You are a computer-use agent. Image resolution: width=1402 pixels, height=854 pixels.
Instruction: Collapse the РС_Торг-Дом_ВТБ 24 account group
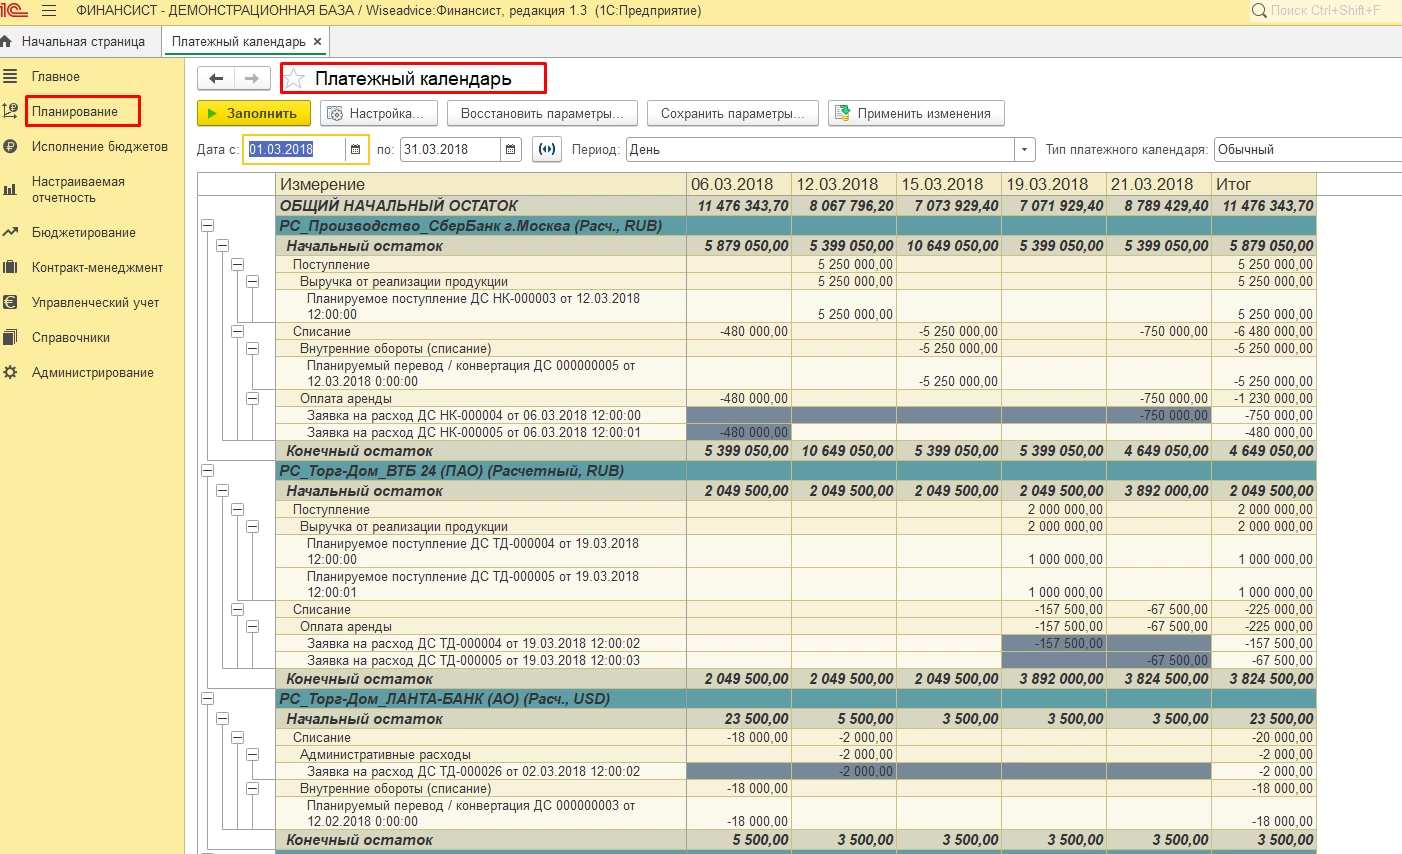[x=208, y=470]
